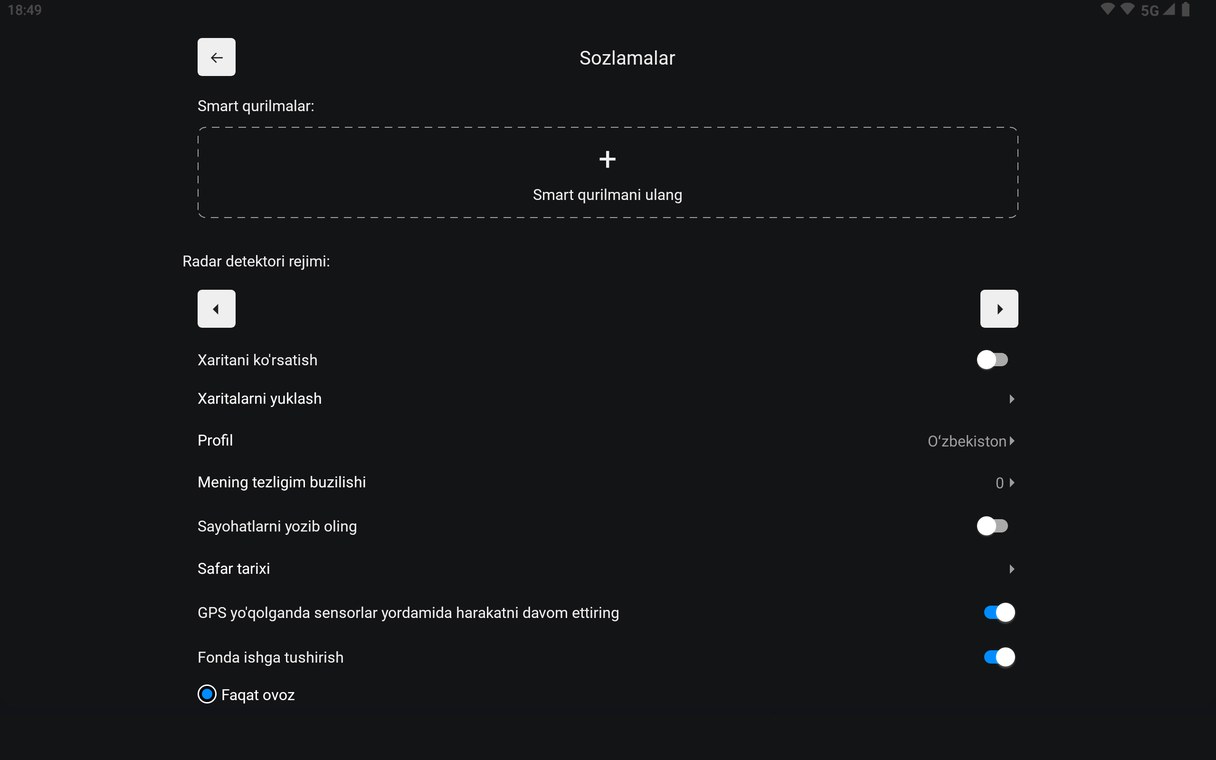The height and width of the screenshot is (760, 1216).
Task: Open Safar tarixi arrow
Action: 1011,569
